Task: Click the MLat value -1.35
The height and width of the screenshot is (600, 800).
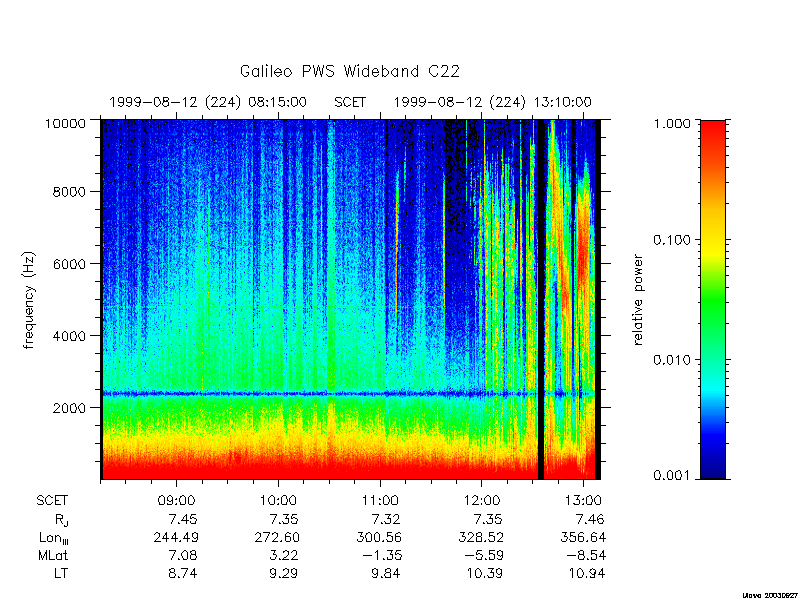Action: 381,555
